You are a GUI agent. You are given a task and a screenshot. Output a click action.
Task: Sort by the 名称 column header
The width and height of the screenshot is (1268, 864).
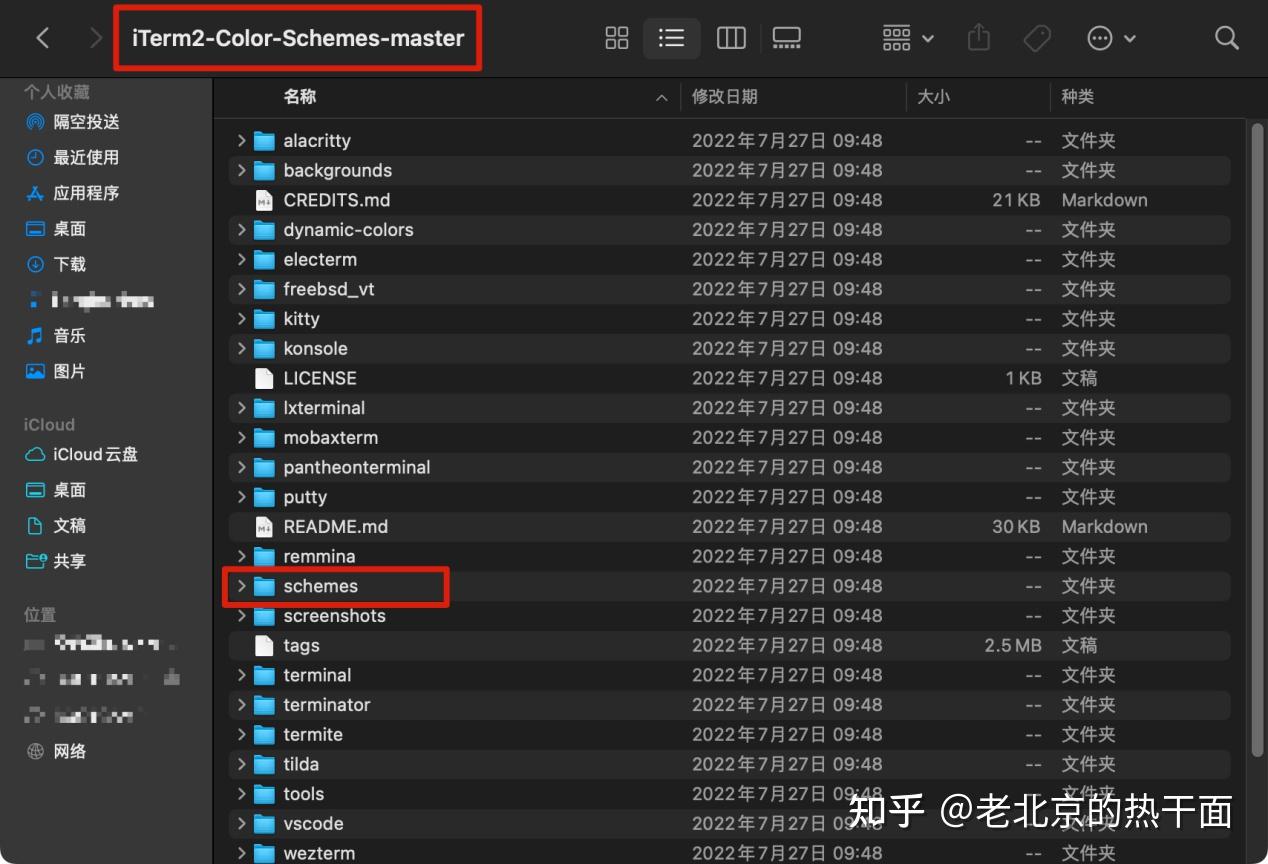300,97
